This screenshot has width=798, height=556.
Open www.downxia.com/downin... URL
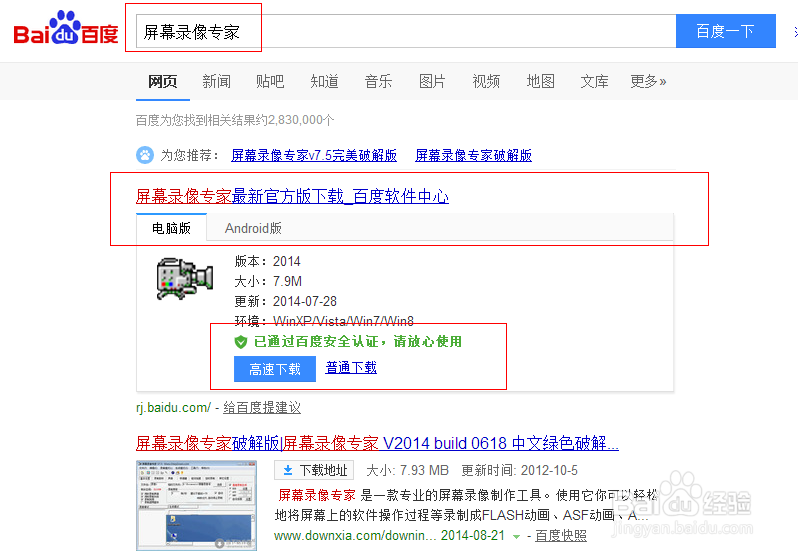[x=355, y=536]
